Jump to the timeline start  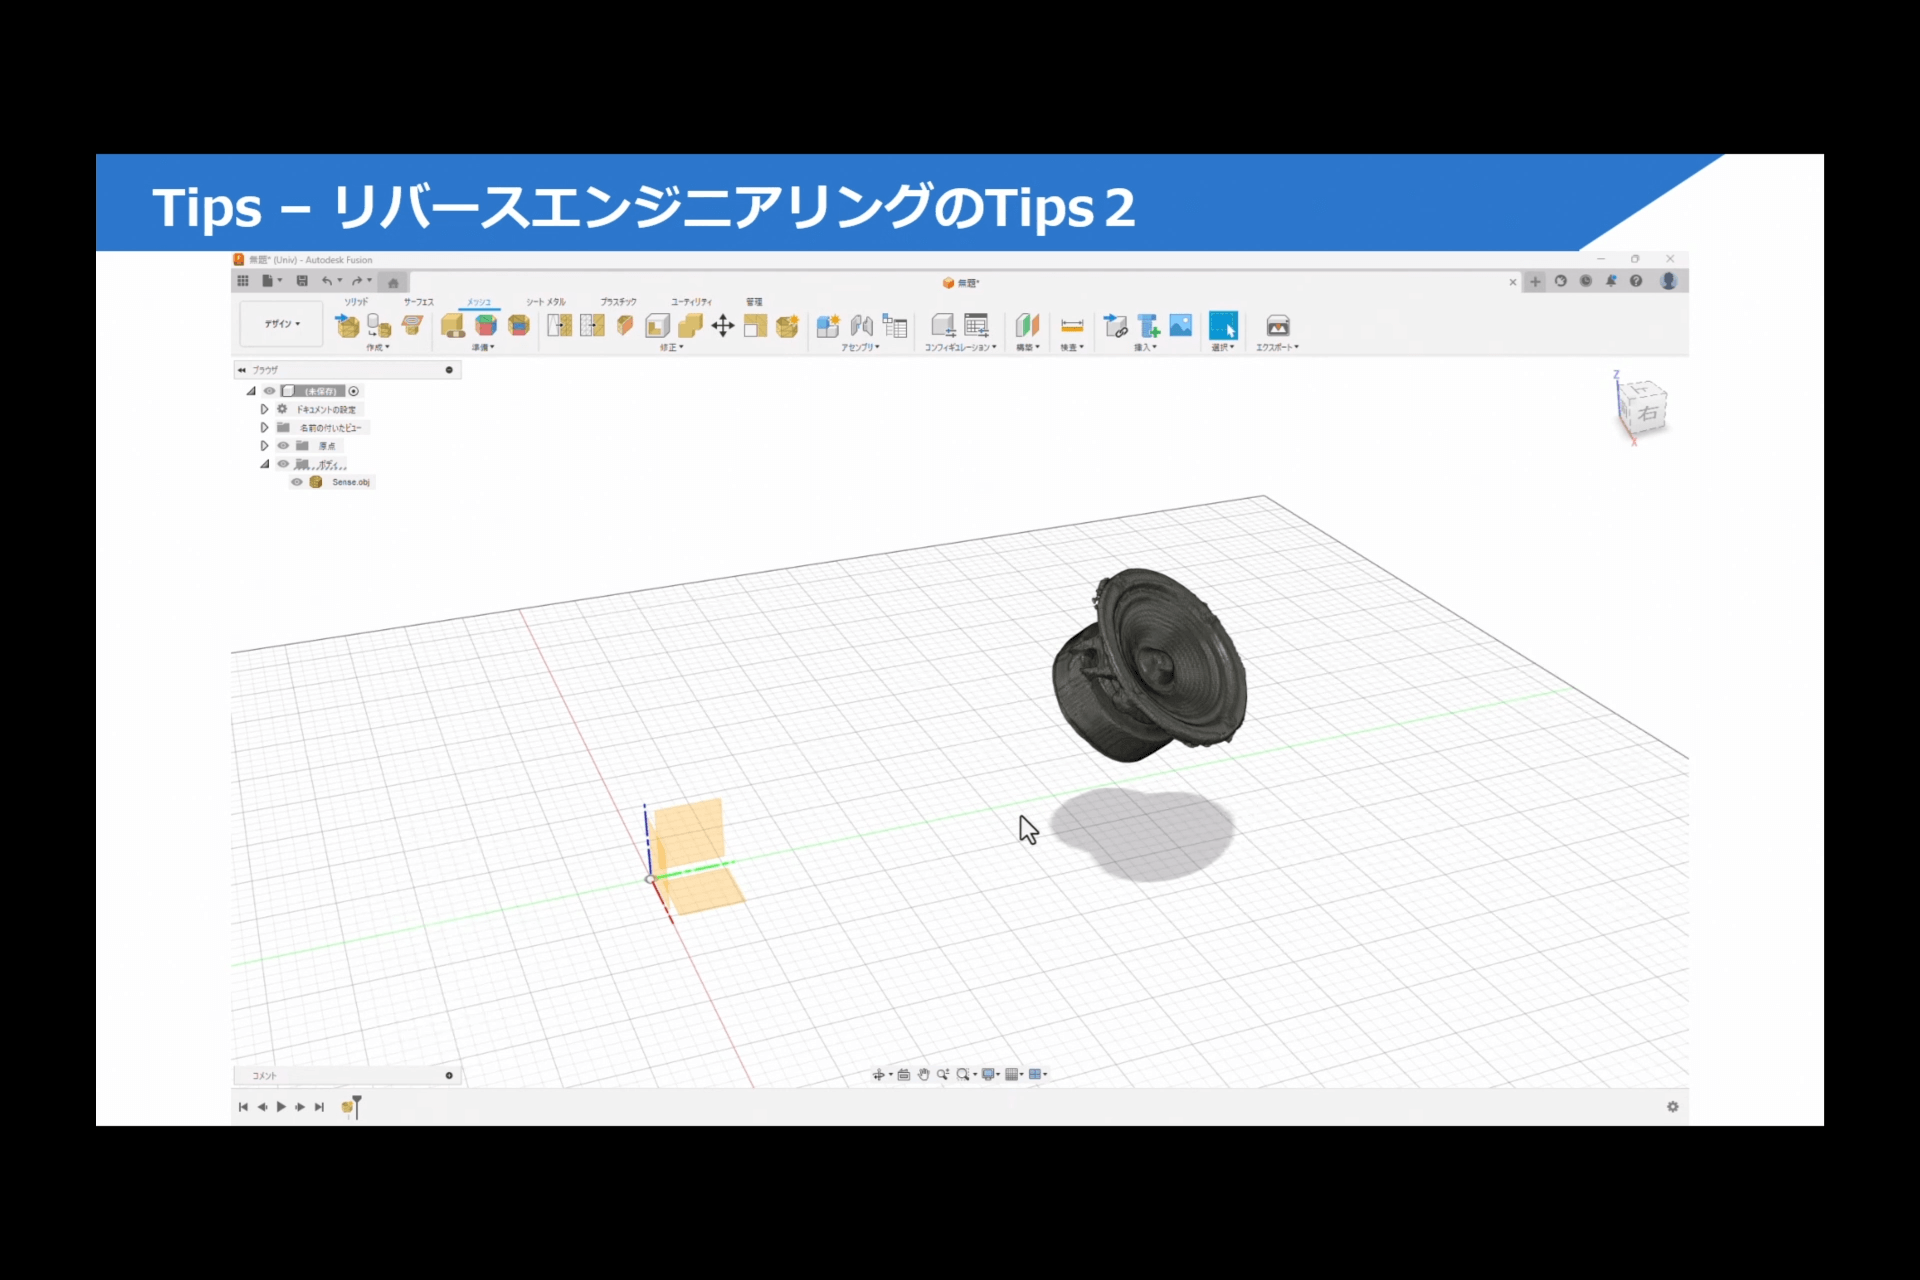(x=243, y=1107)
